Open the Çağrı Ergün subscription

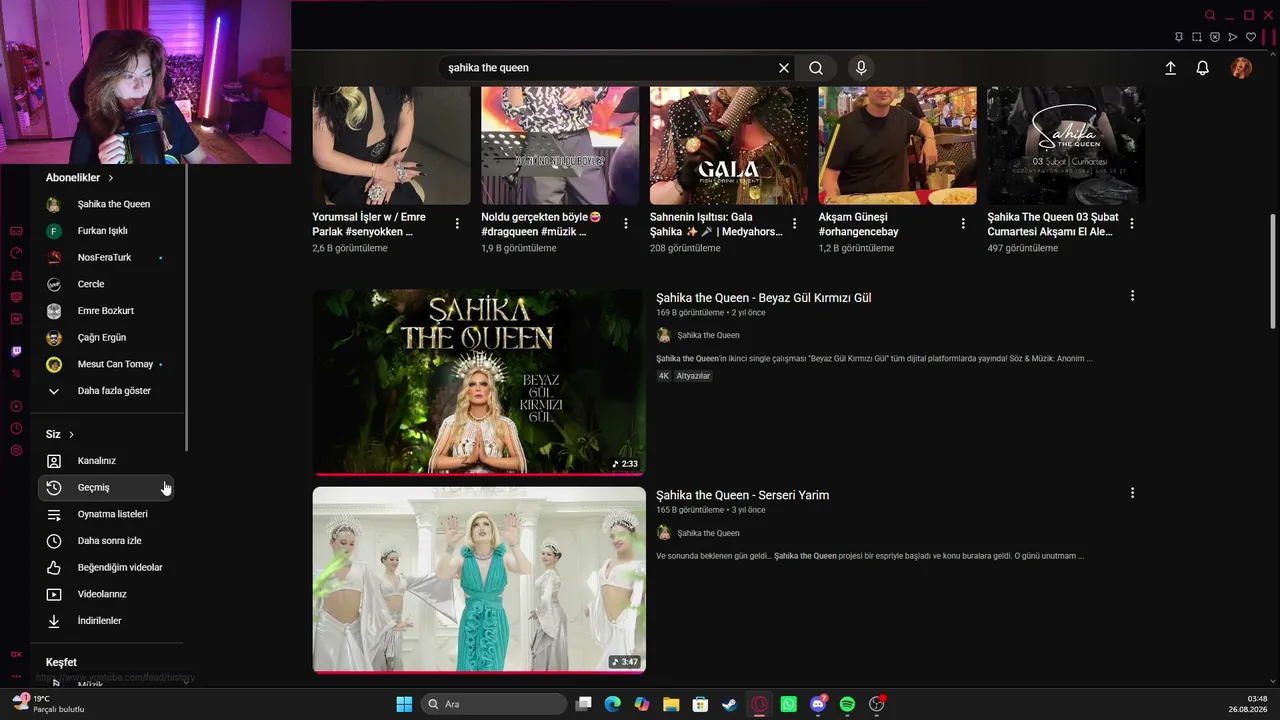(x=107, y=337)
